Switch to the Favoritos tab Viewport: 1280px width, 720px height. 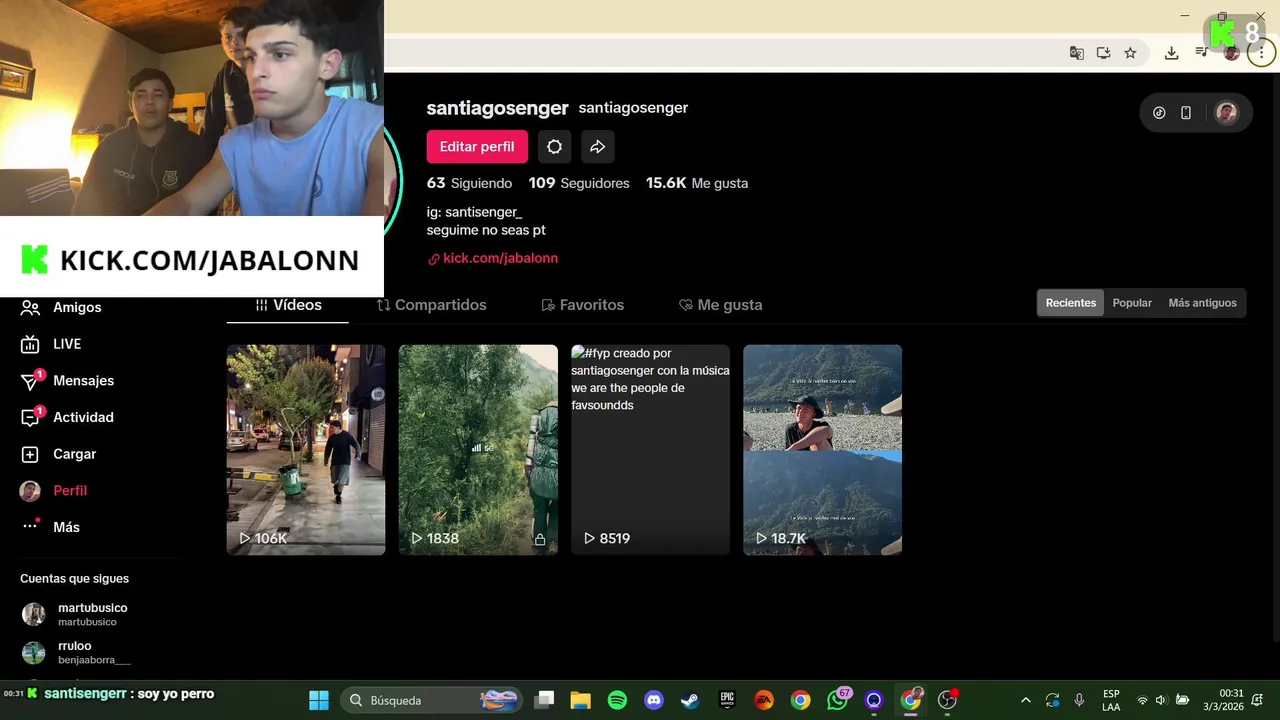pyautogui.click(x=582, y=305)
